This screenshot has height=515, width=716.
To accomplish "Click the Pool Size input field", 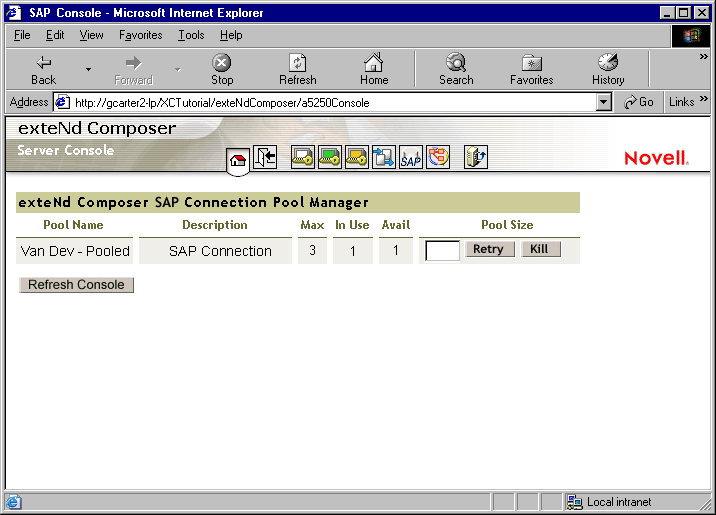I will pyautogui.click(x=442, y=251).
